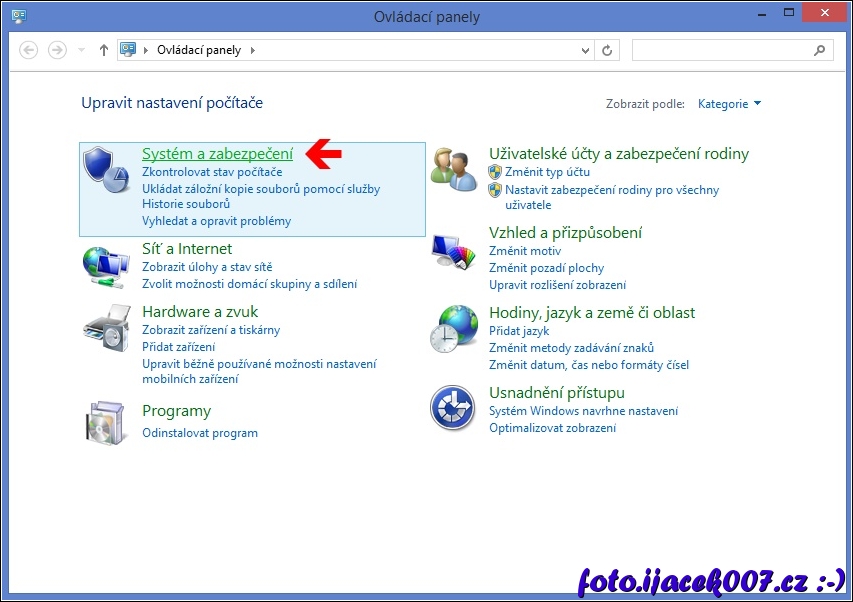Click Přidat jazyk link

[519, 331]
